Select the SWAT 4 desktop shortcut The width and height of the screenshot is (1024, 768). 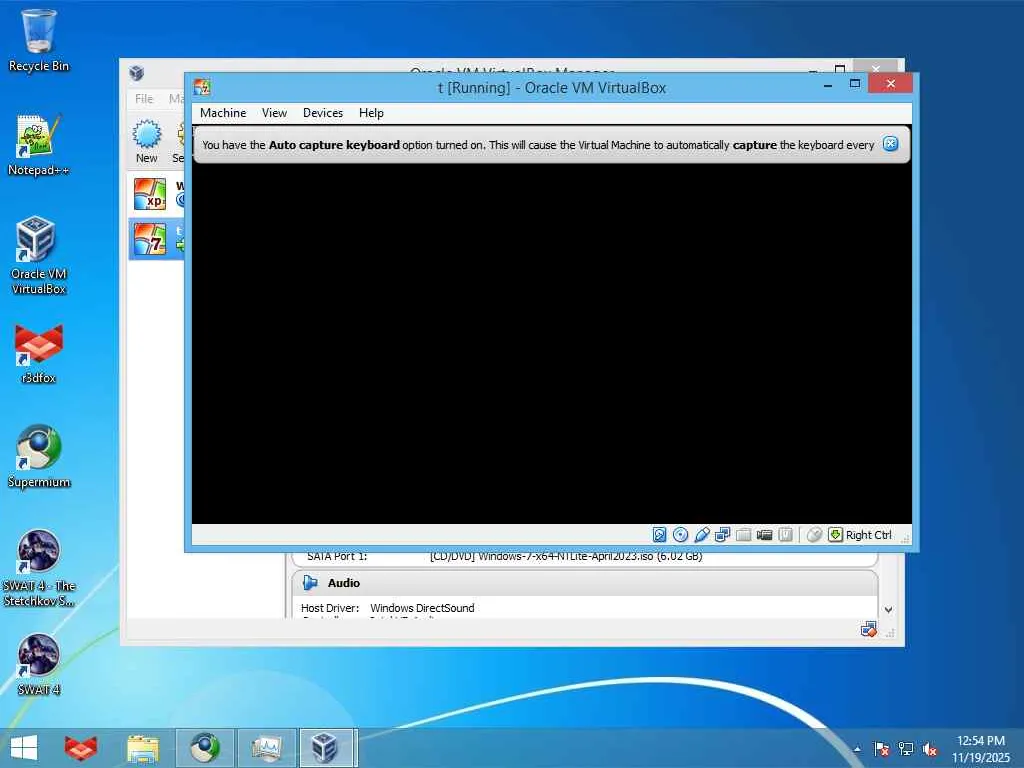coord(39,665)
